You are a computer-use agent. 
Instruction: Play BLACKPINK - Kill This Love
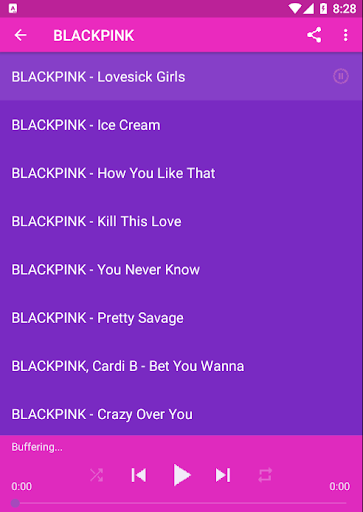(x=181, y=221)
